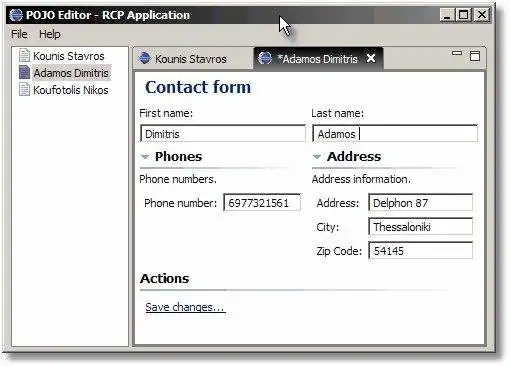Collapse the Phones section

click(145, 157)
